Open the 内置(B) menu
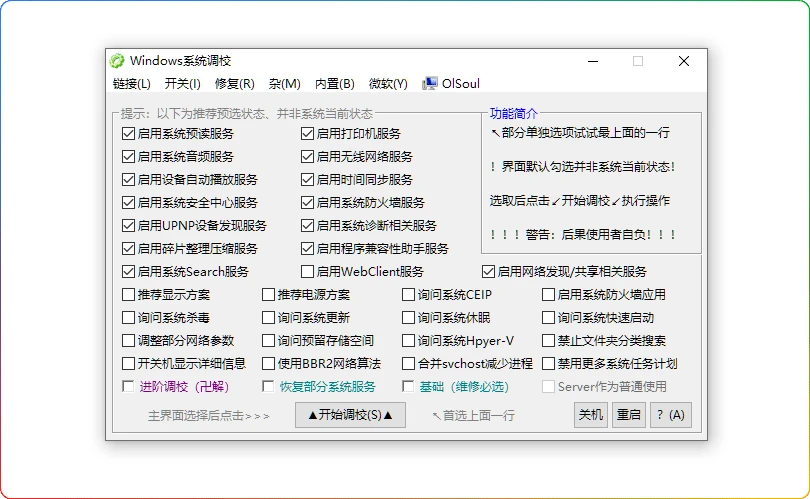The height and width of the screenshot is (499, 810). pos(335,84)
